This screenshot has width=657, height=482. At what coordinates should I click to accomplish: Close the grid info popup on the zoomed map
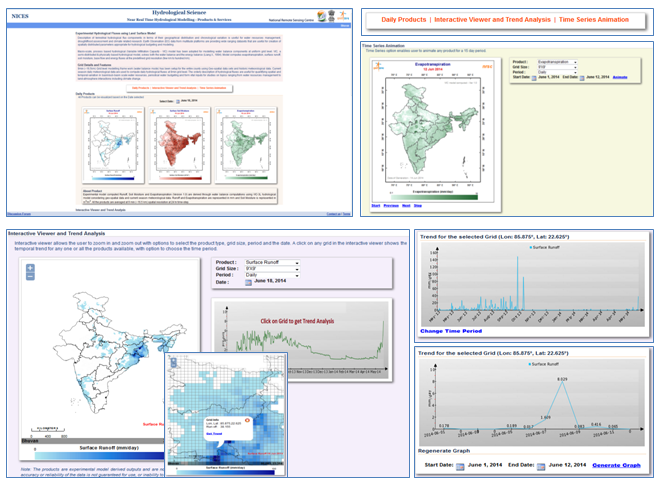pyautogui.click(x=247, y=420)
